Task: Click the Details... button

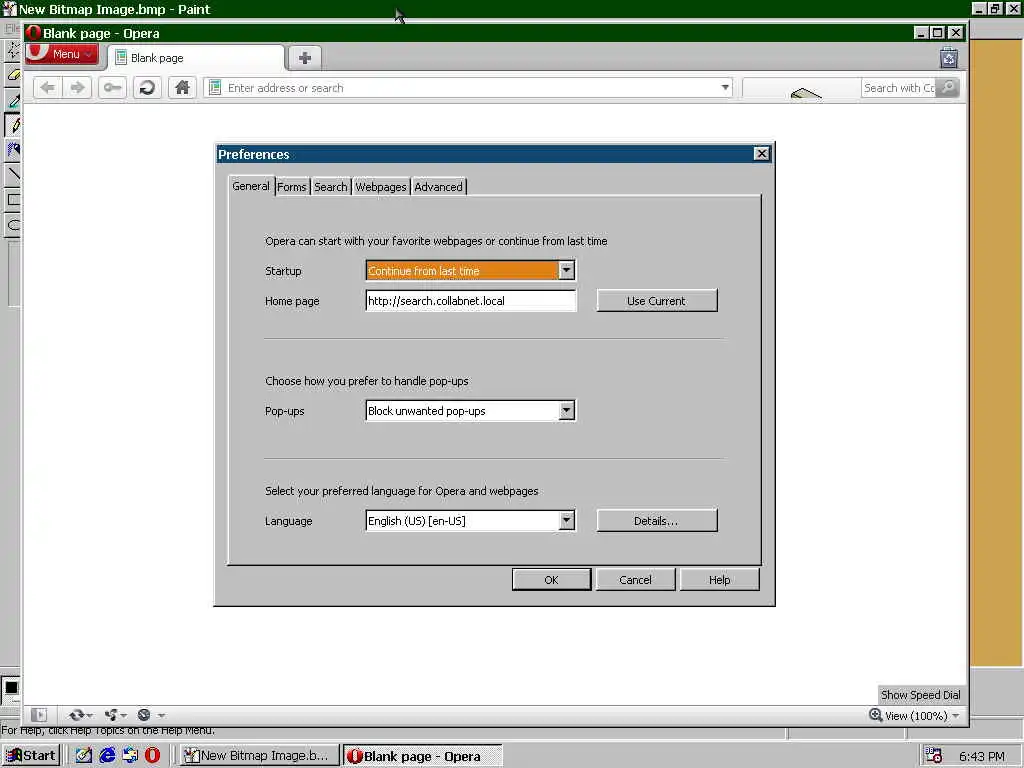Action: point(656,520)
